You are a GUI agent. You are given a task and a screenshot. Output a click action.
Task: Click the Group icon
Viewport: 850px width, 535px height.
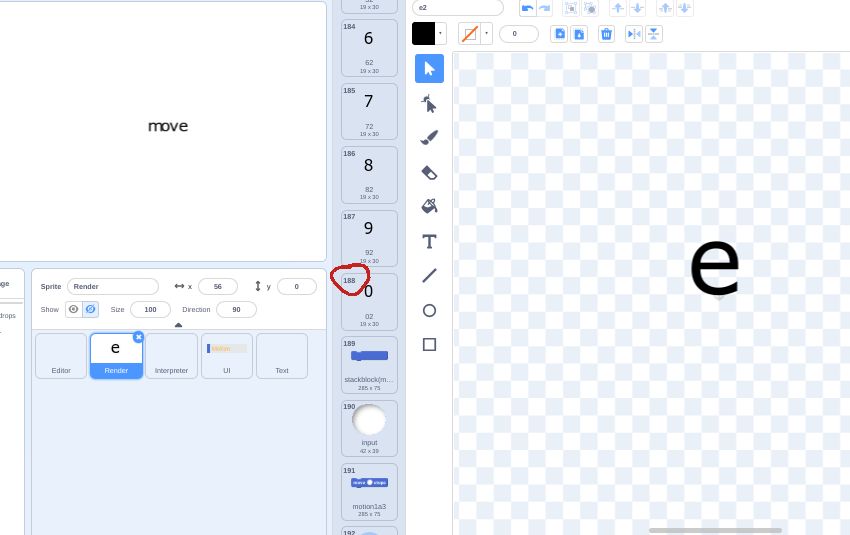tap(571, 8)
